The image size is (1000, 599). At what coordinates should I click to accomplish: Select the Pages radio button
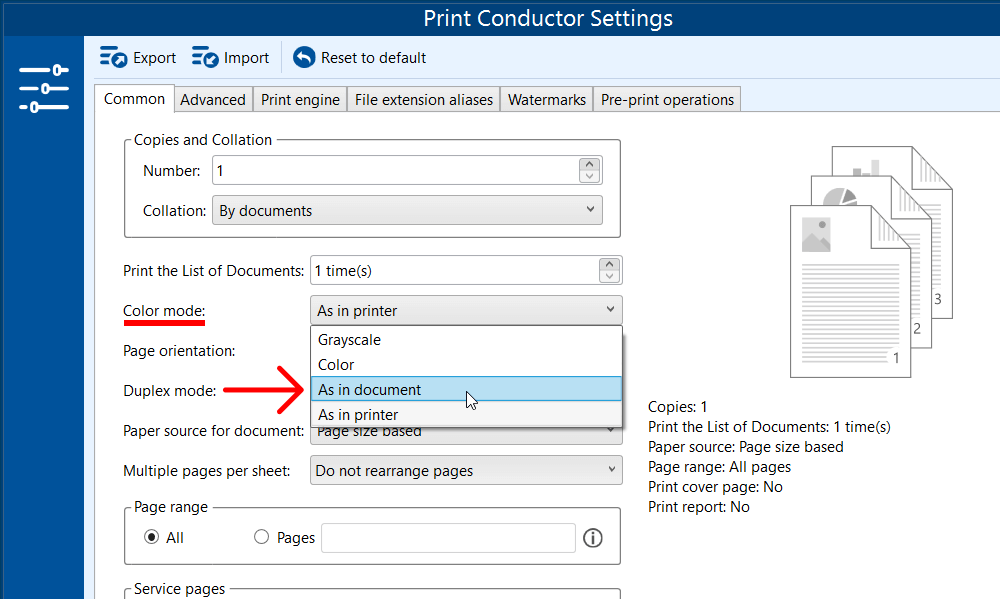262,537
